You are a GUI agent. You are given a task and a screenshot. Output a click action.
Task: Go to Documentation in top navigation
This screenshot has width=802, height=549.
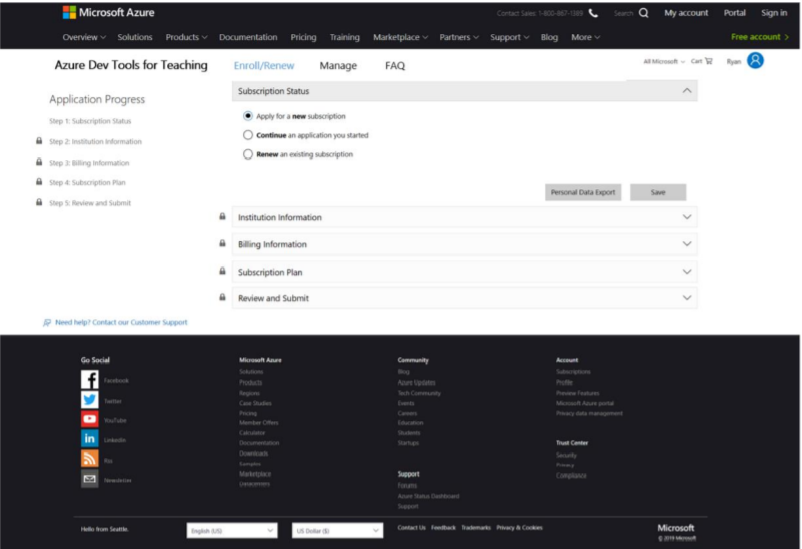click(x=248, y=37)
